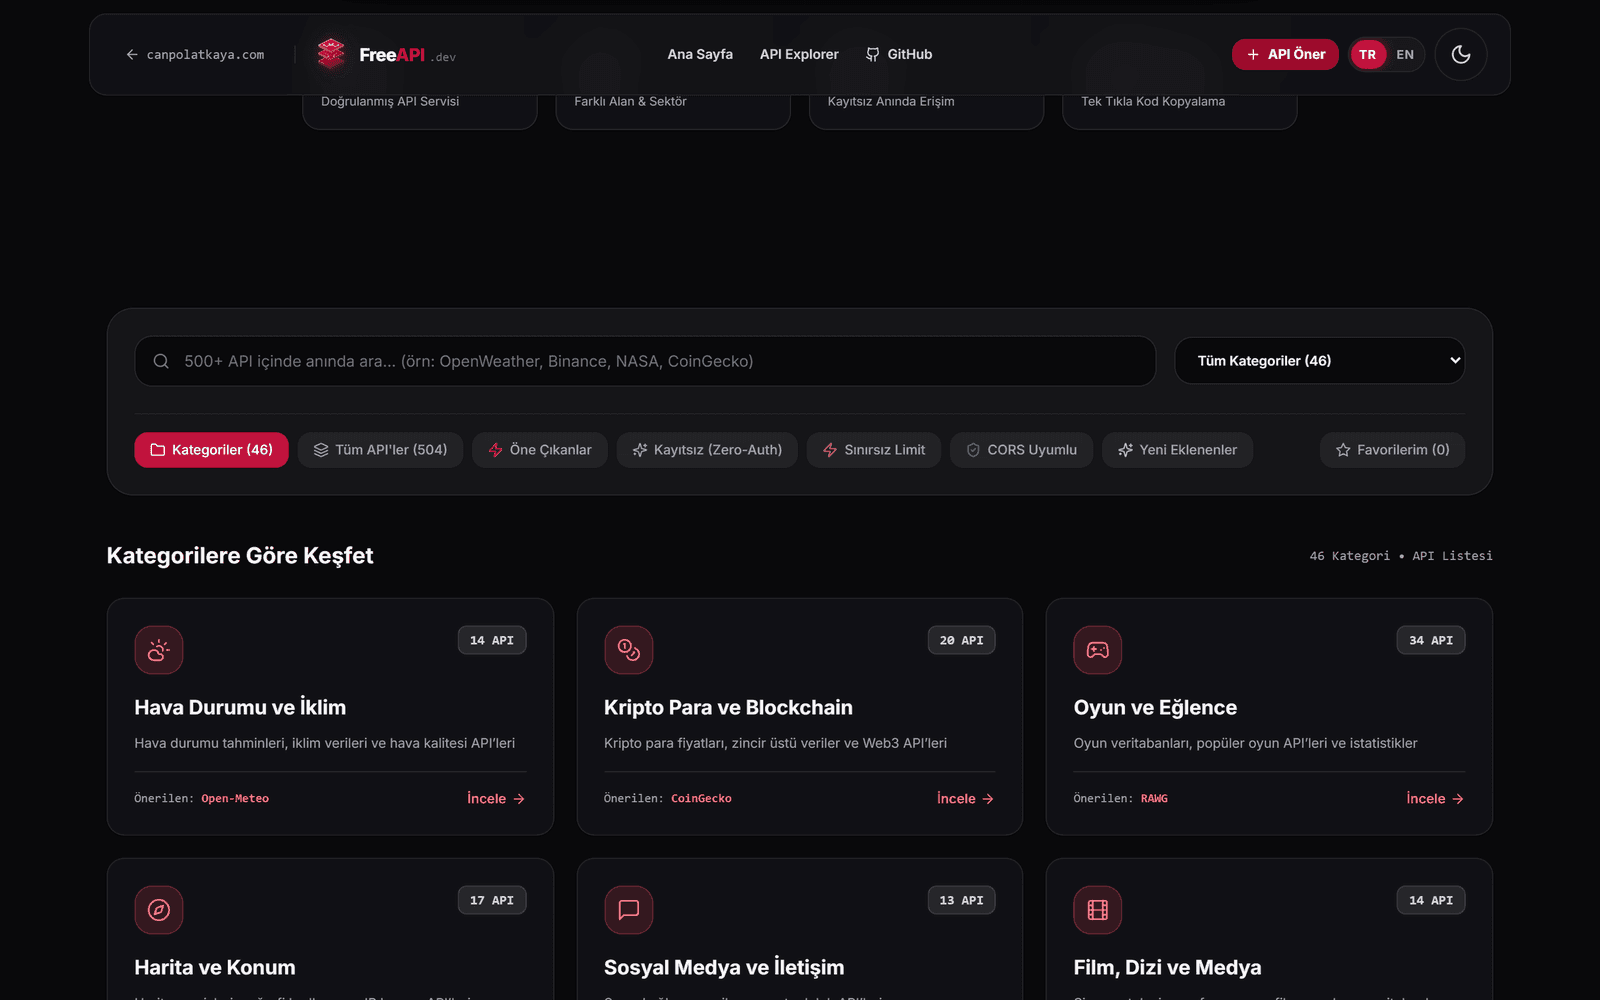
Task: Open the Tüm Kategoriler dropdown
Action: pyautogui.click(x=1319, y=361)
